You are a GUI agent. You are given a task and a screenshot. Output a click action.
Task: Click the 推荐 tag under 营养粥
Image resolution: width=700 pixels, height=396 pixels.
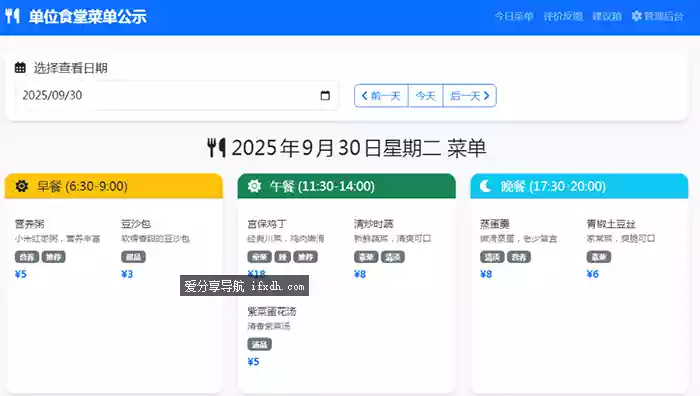click(x=54, y=257)
